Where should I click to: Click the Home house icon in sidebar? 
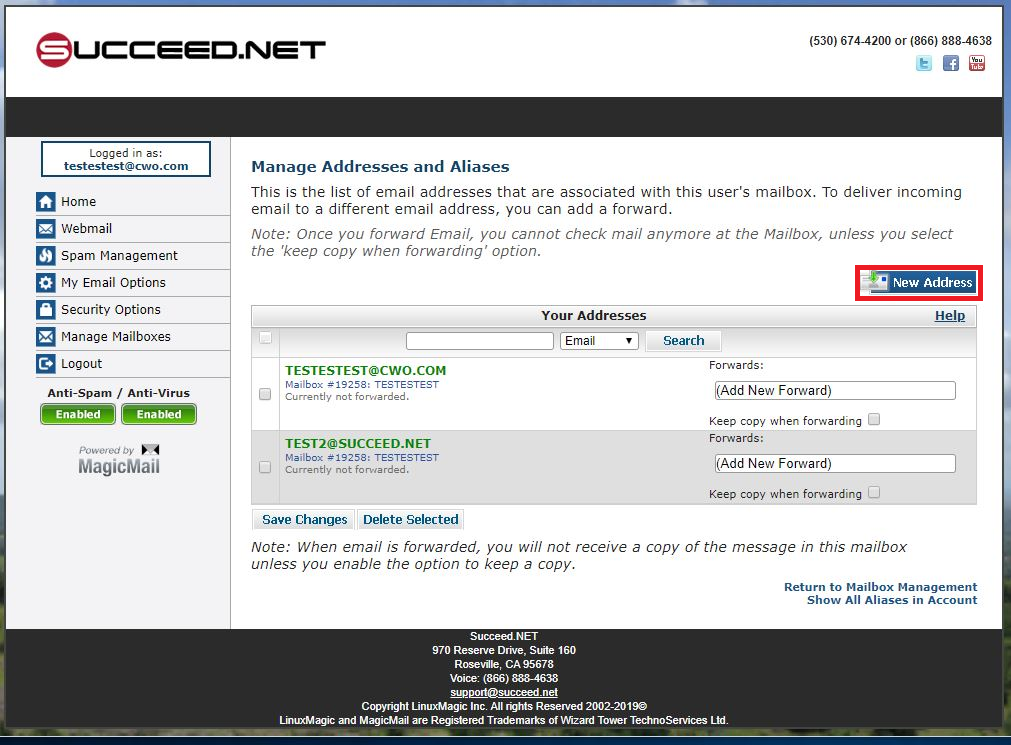click(46, 202)
